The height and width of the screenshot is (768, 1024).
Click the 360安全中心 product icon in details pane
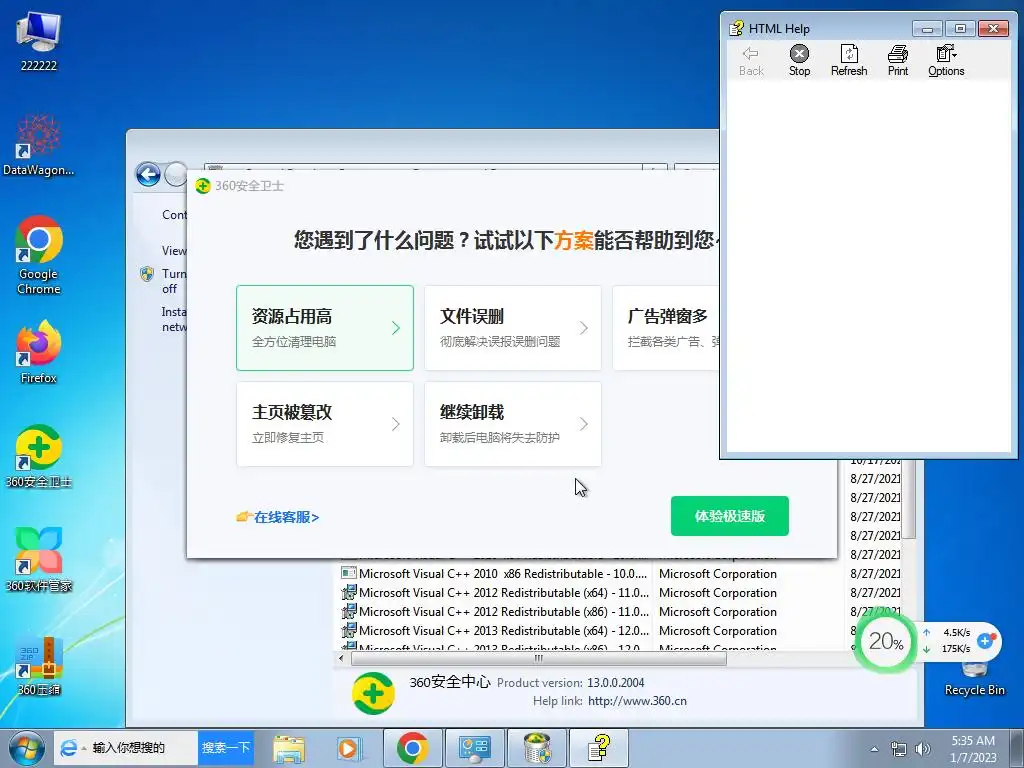pyautogui.click(x=374, y=692)
